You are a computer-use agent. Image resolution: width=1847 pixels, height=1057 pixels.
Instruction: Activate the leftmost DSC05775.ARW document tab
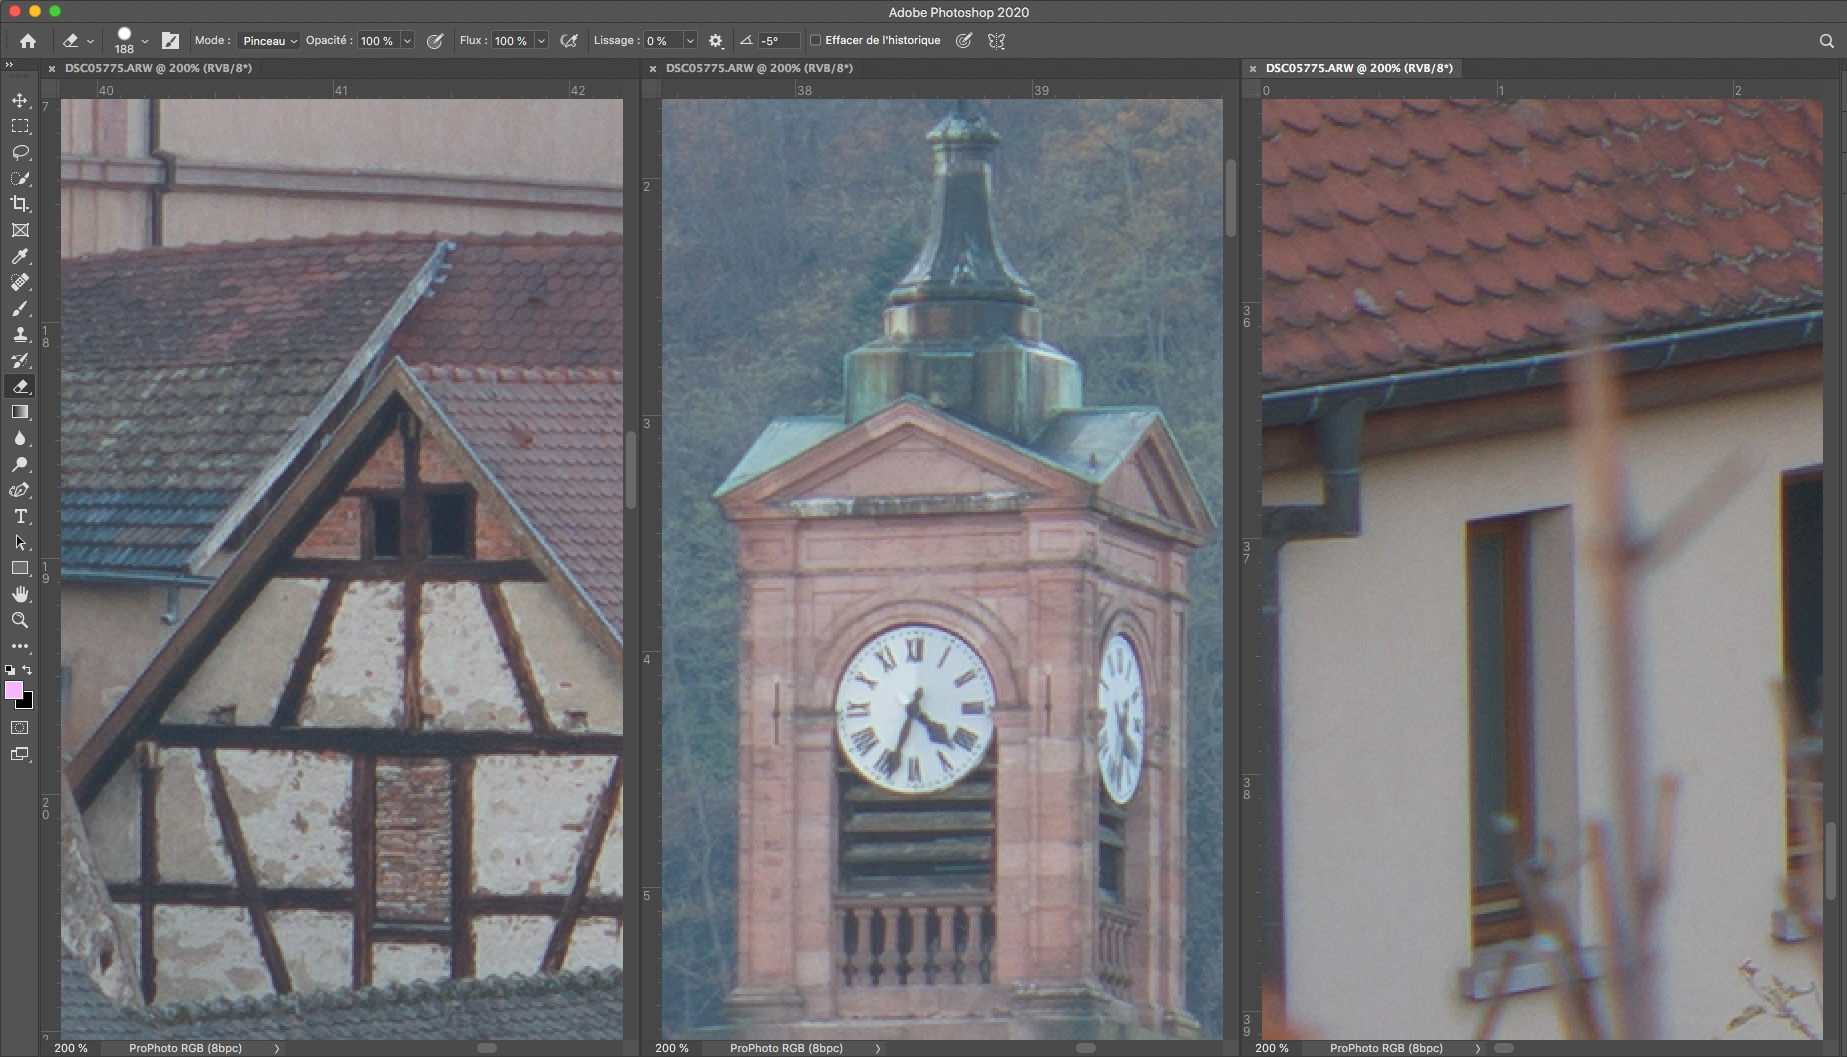click(x=158, y=68)
